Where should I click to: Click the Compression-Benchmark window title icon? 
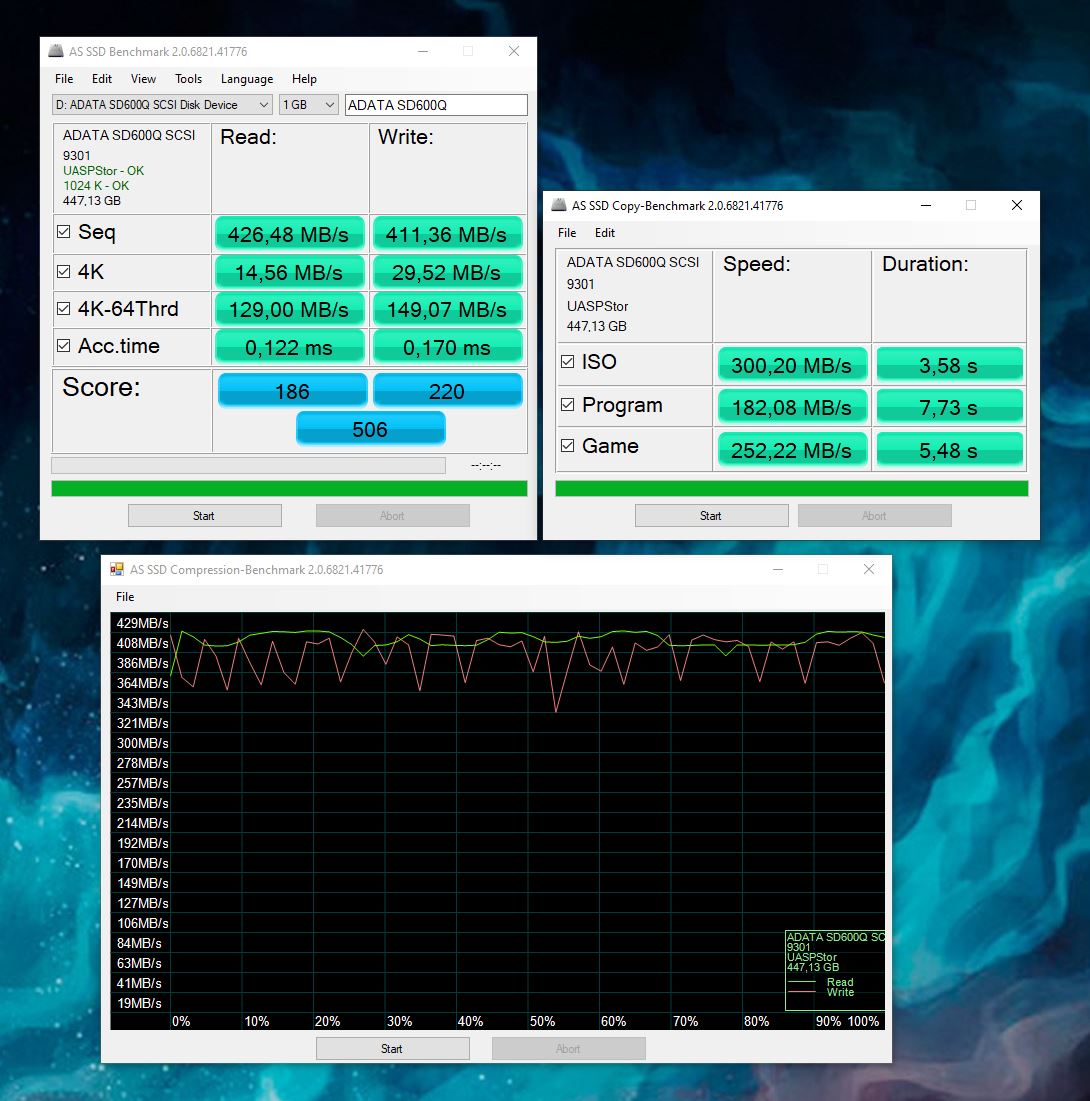pos(117,569)
